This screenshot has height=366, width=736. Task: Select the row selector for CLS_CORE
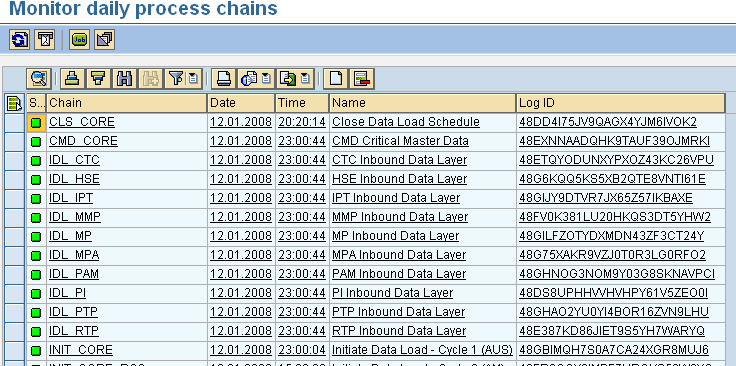tap(15, 122)
